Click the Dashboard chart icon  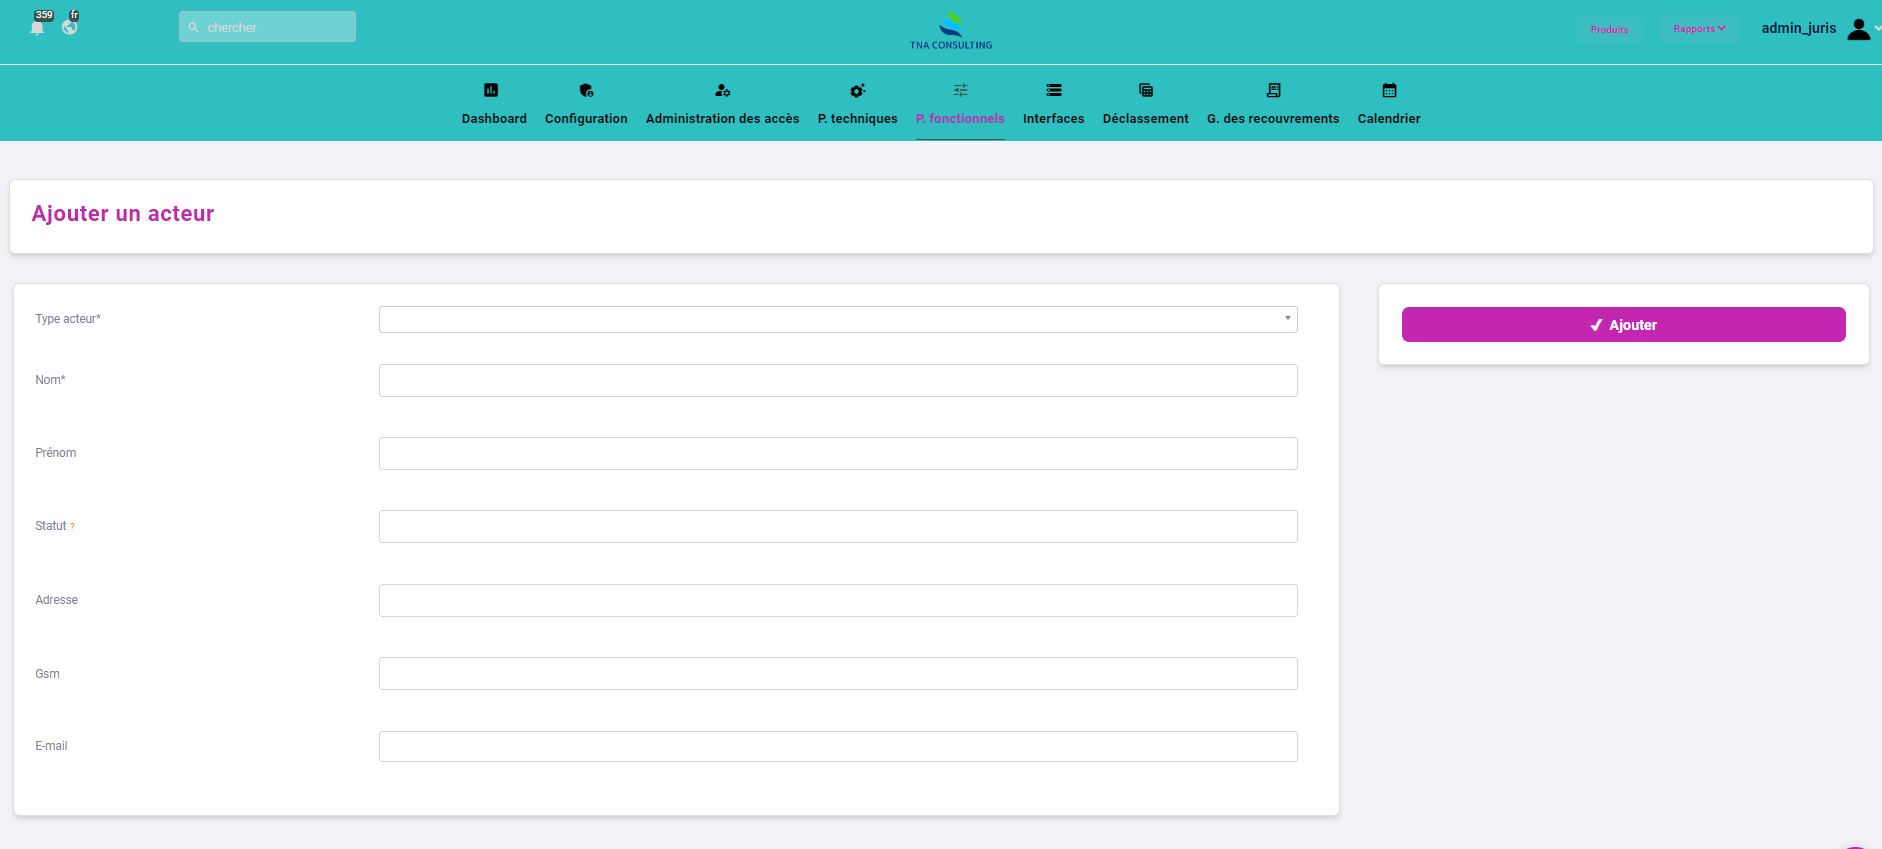[491, 90]
